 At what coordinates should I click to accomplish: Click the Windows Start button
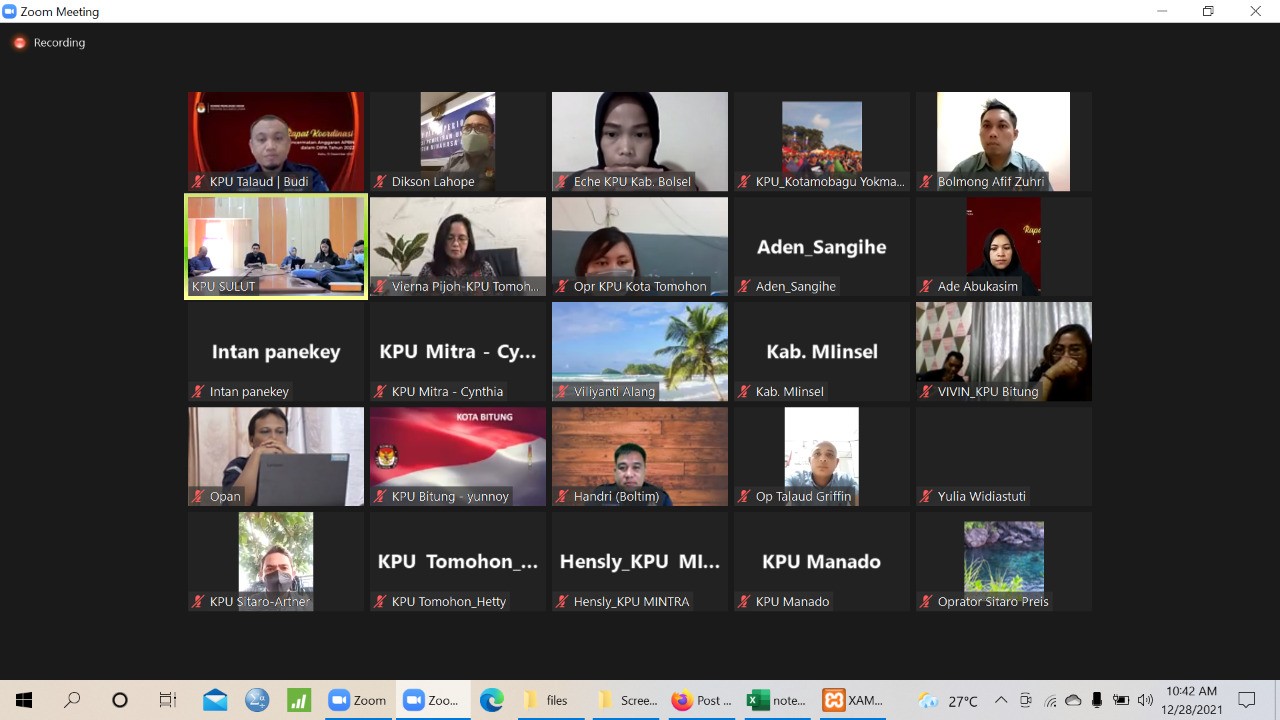[24, 700]
